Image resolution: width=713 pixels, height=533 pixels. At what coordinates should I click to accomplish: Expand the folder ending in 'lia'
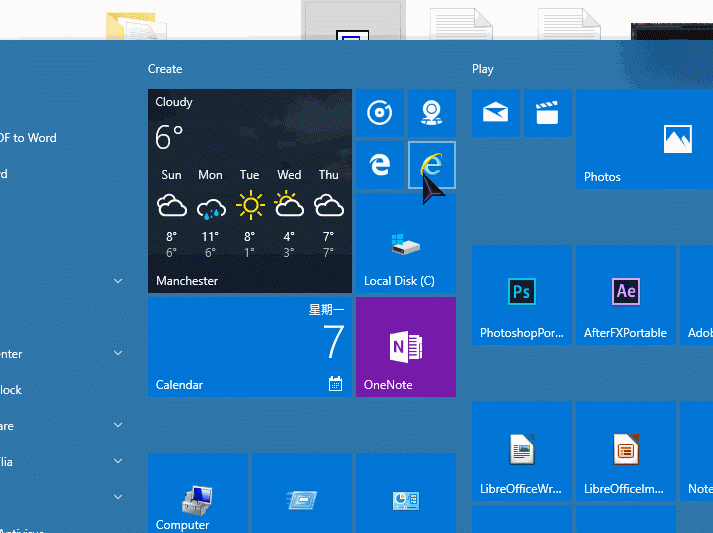(118, 461)
